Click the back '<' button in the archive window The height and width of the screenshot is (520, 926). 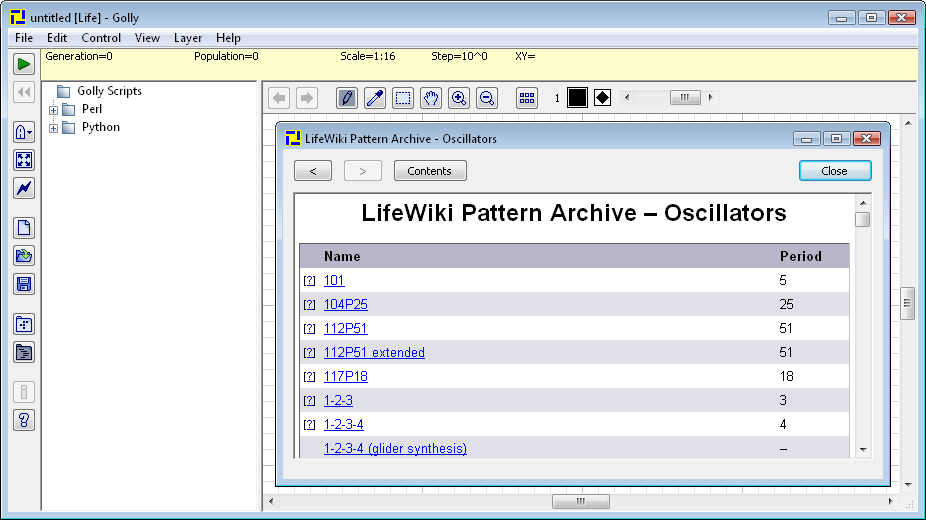tap(313, 171)
